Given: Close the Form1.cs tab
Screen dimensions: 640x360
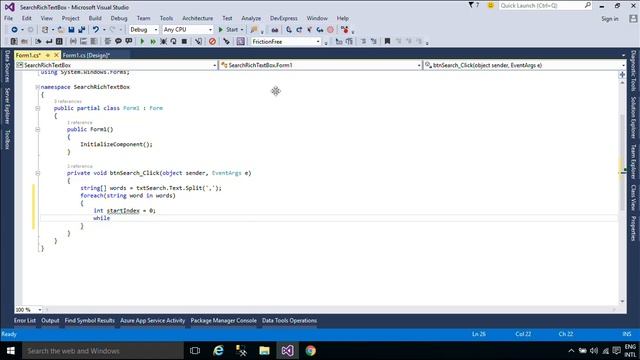Looking at the screenshot, I should point(56,55).
